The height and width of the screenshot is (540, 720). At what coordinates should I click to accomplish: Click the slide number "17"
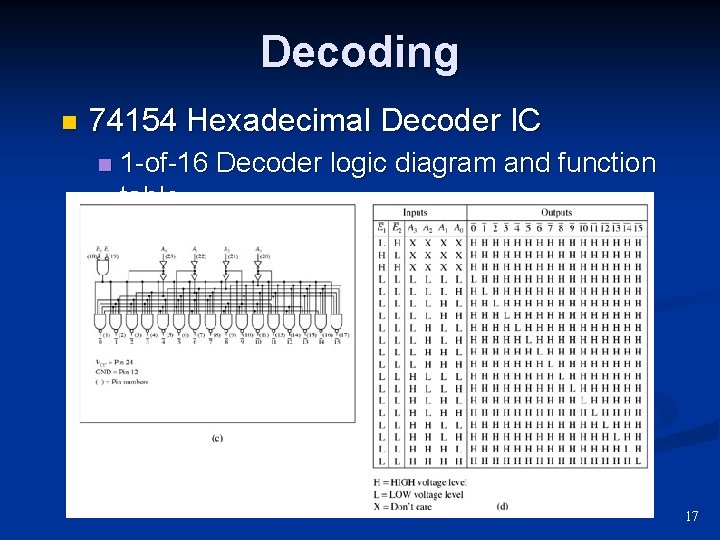click(692, 516)
